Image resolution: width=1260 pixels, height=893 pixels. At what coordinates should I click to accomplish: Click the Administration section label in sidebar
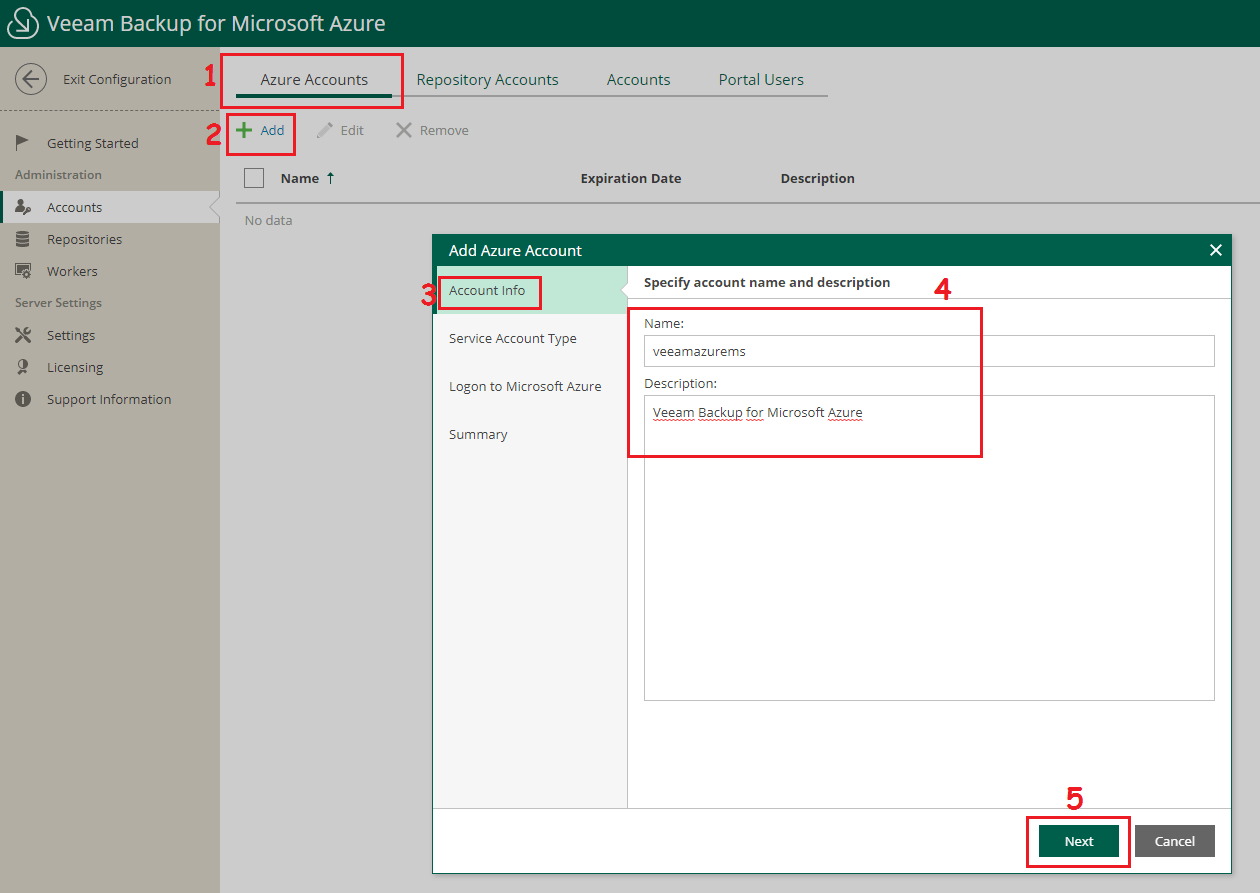pos(58,175)
